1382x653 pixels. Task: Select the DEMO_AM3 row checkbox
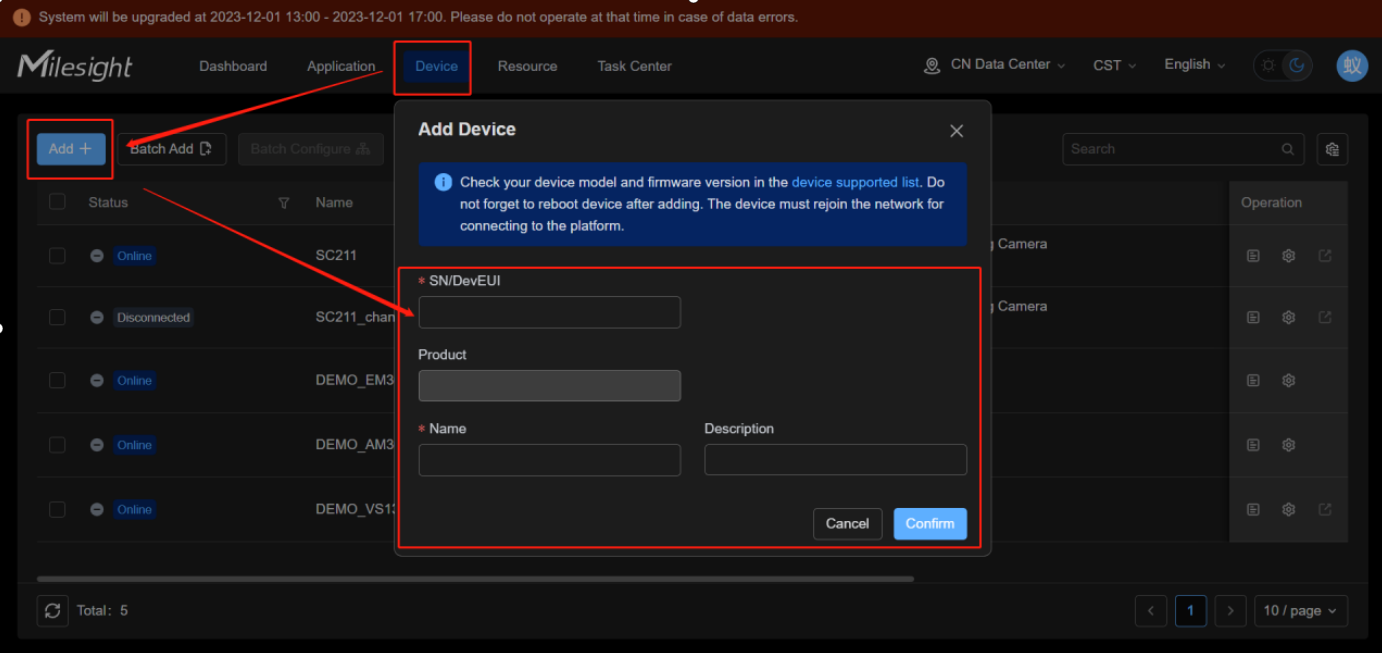pyautogui.click(x=57, y=445)
